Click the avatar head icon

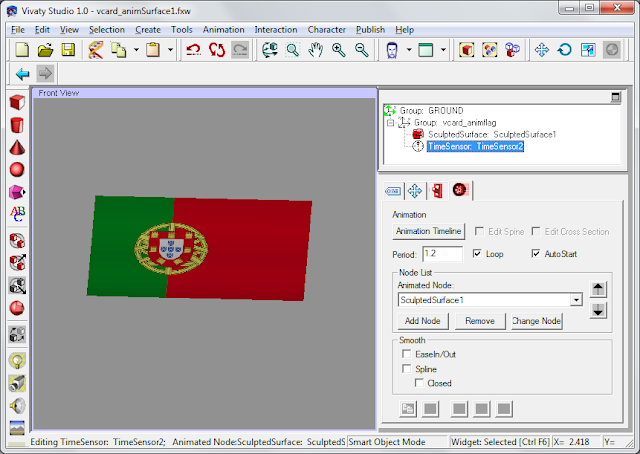pos(392,50)
